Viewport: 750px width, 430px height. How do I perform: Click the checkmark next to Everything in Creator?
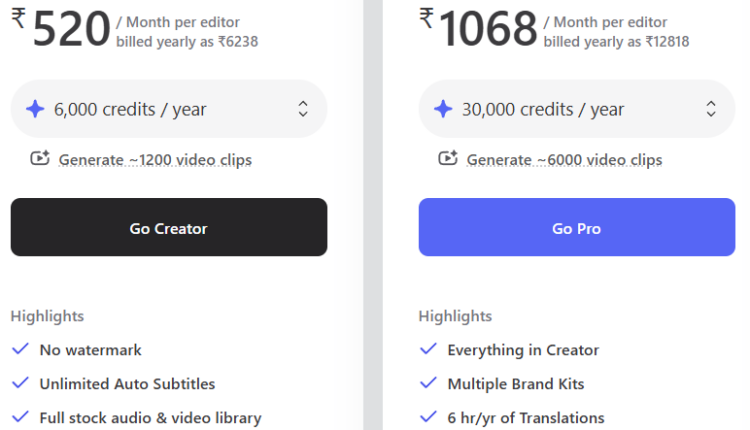[428, 349]
